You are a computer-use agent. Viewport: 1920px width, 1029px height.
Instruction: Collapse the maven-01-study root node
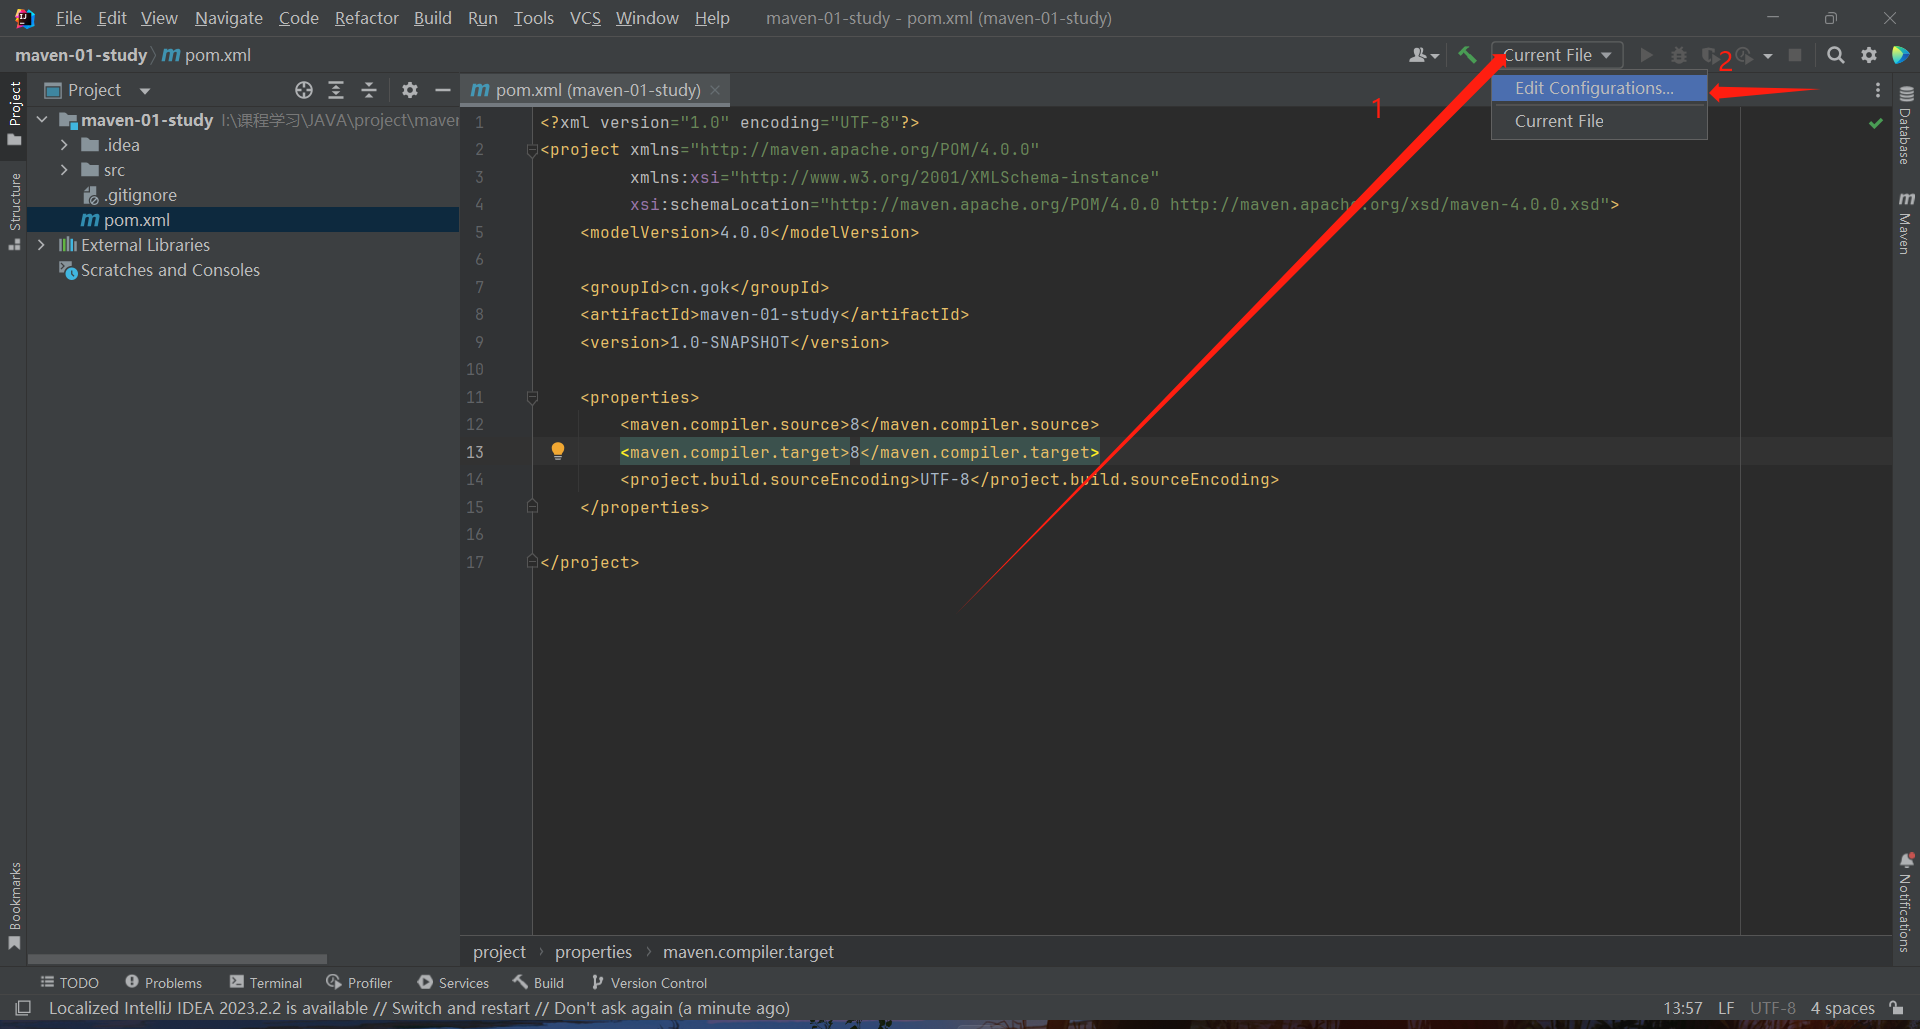coord(42,120)
